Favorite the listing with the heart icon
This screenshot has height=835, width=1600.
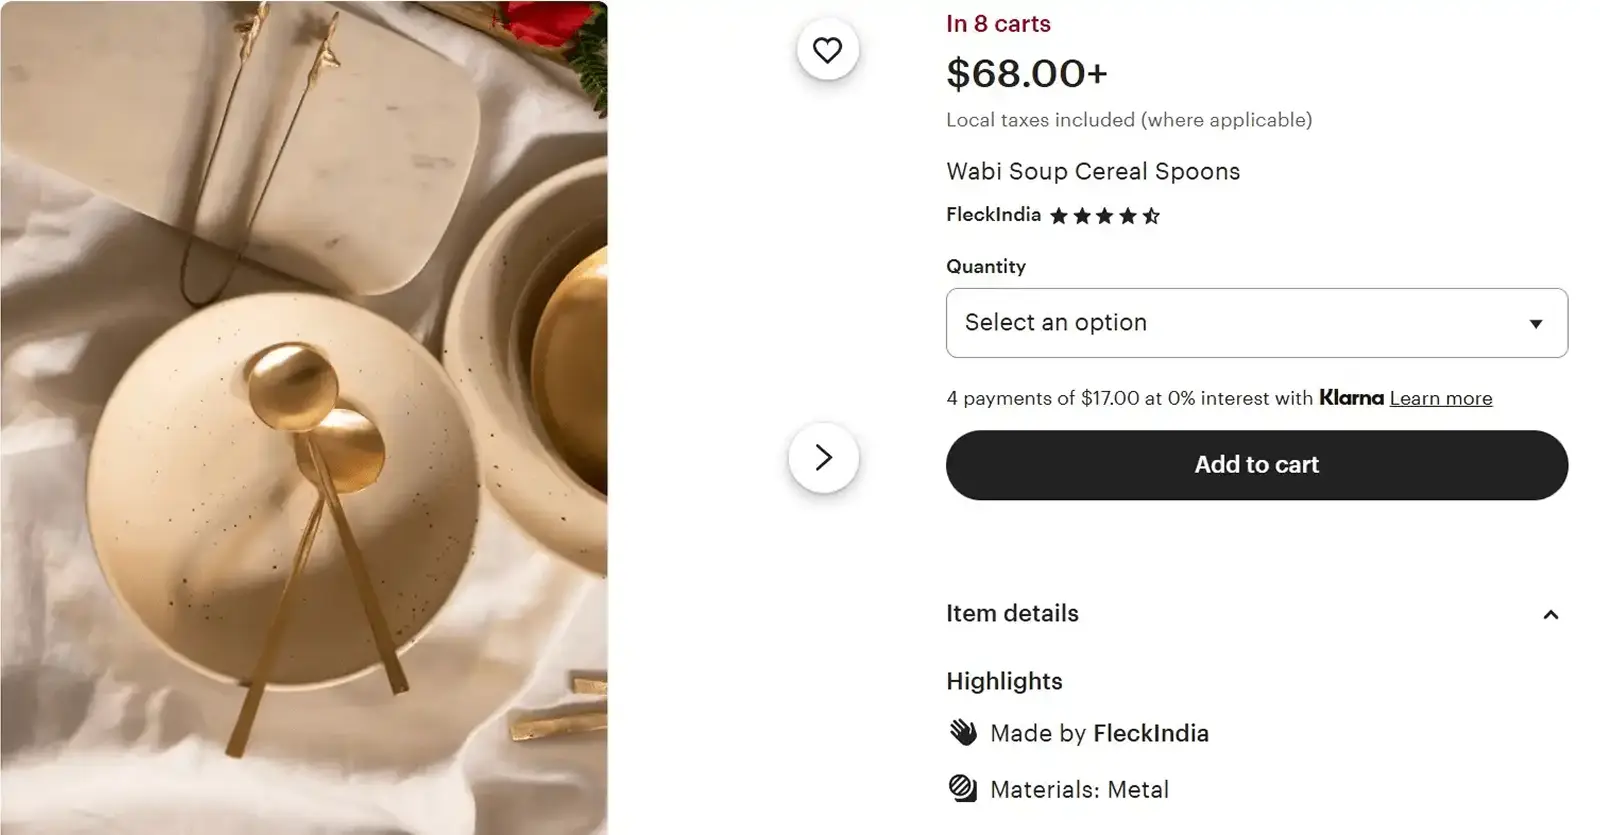[827, 50]
